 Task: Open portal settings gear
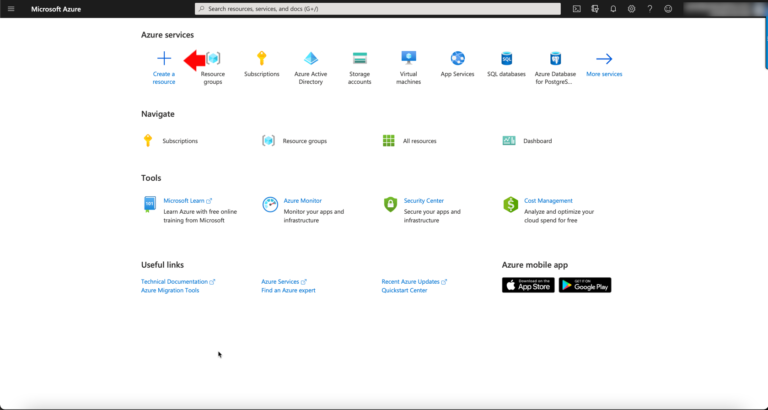tap(631, 9)
